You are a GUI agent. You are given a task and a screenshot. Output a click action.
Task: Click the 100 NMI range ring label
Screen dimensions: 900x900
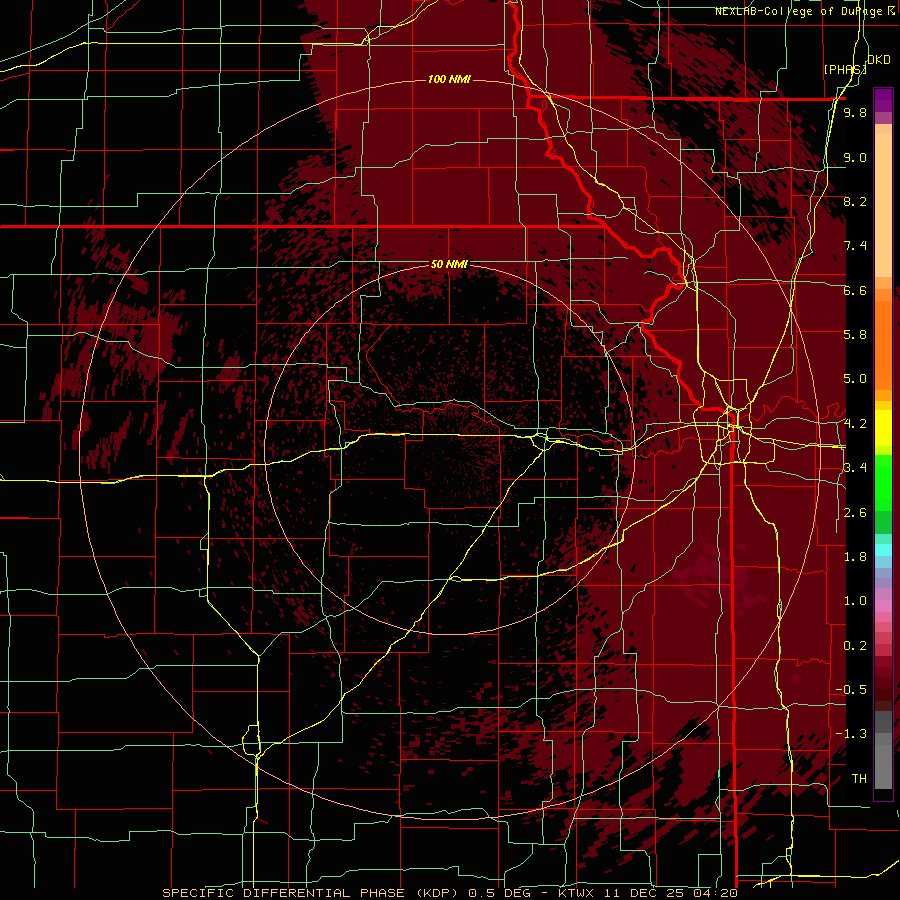[449, 79]
